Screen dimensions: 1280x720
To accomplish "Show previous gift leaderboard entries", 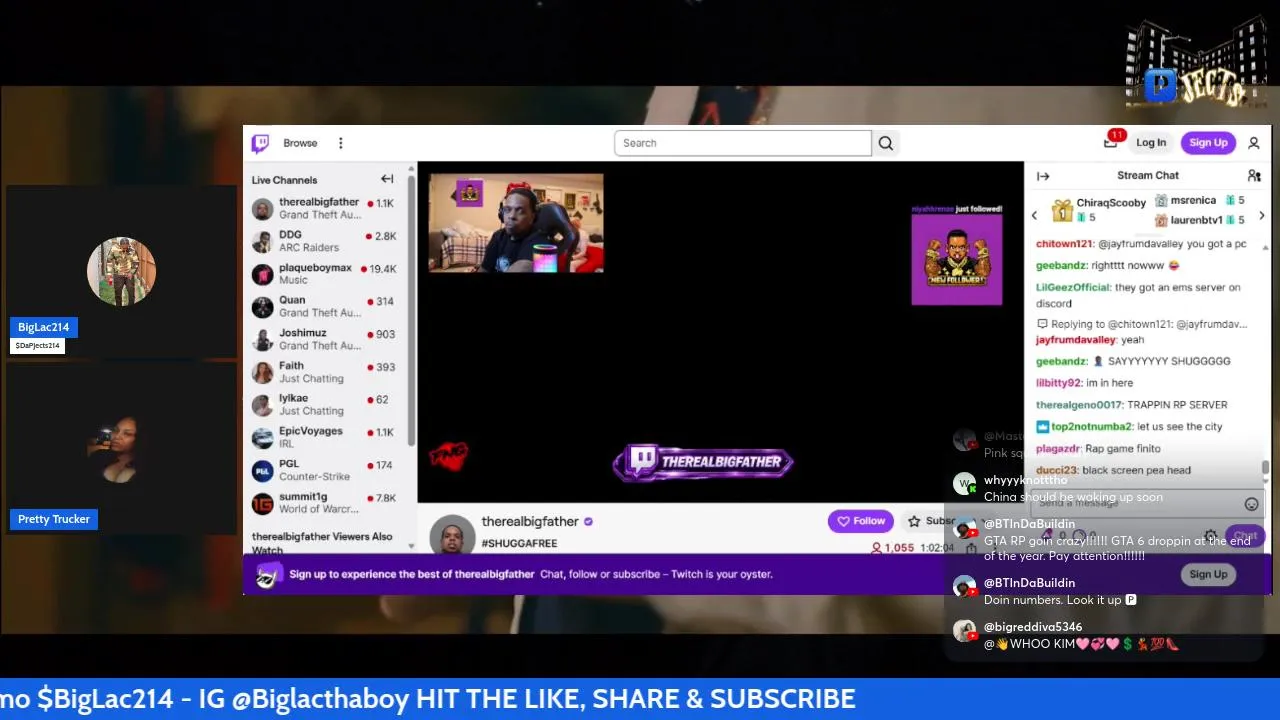I will coord(1035,215).
